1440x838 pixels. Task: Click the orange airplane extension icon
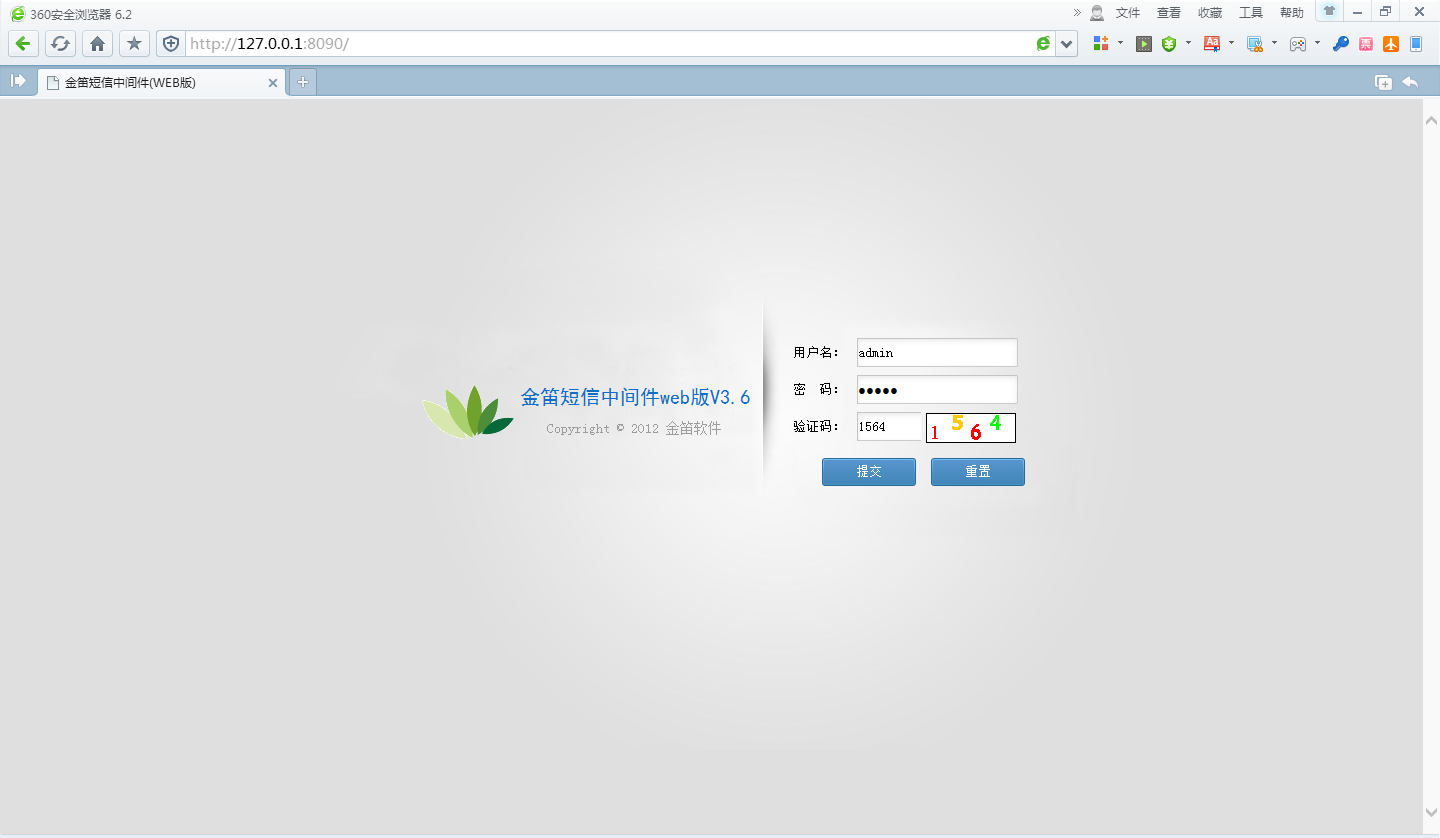tap(1391, 43)
